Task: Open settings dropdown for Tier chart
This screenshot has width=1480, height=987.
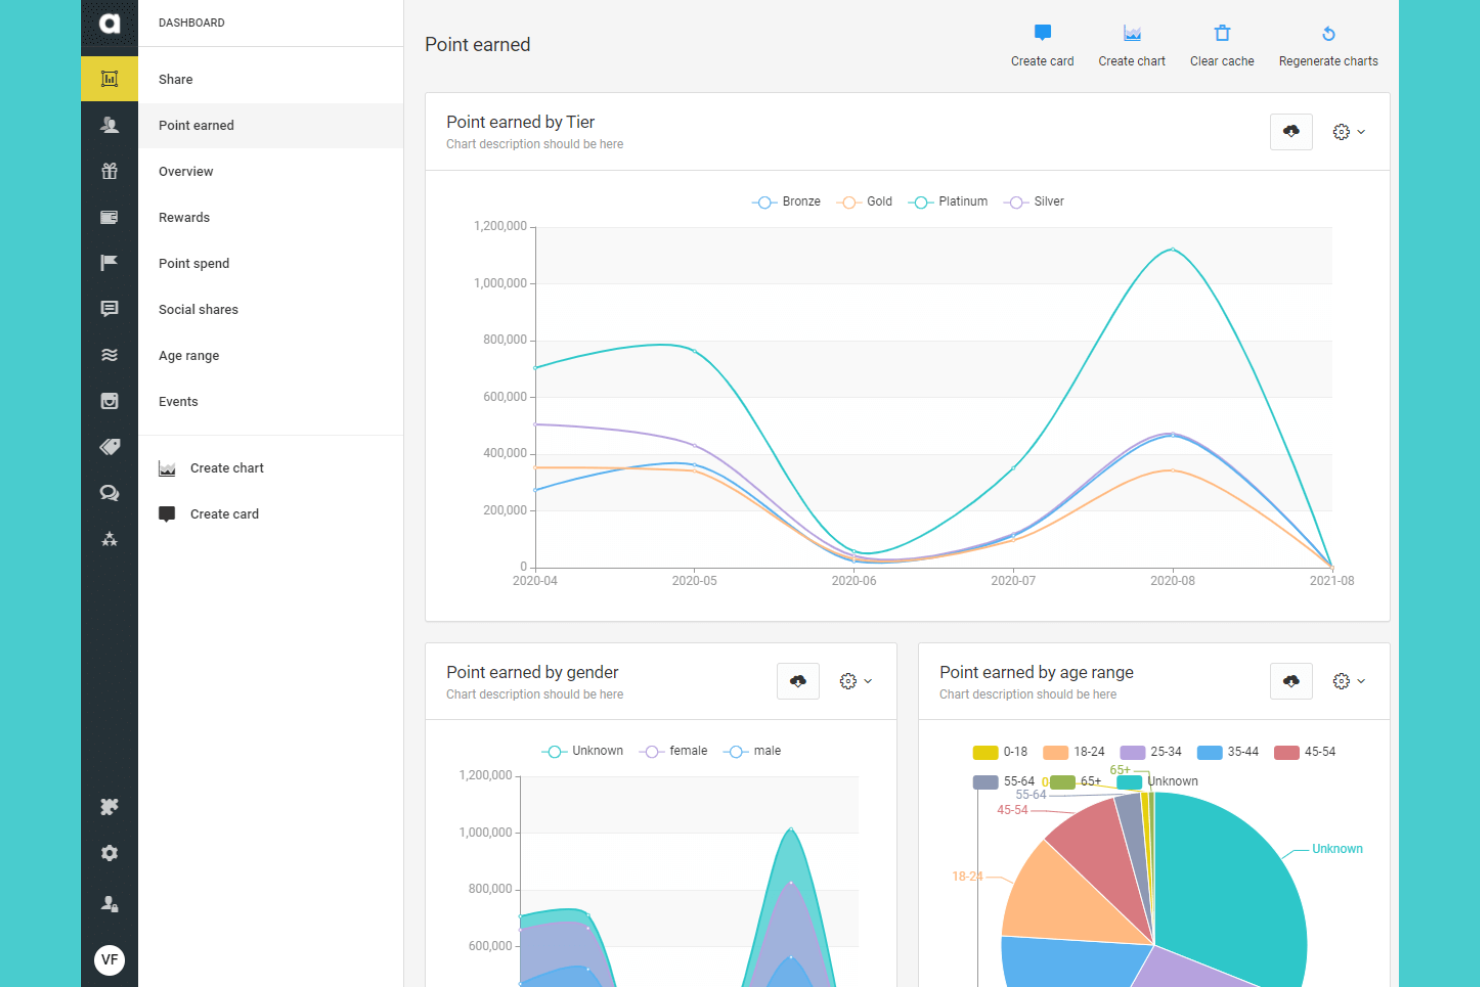Action: [x=1348, y=132]
